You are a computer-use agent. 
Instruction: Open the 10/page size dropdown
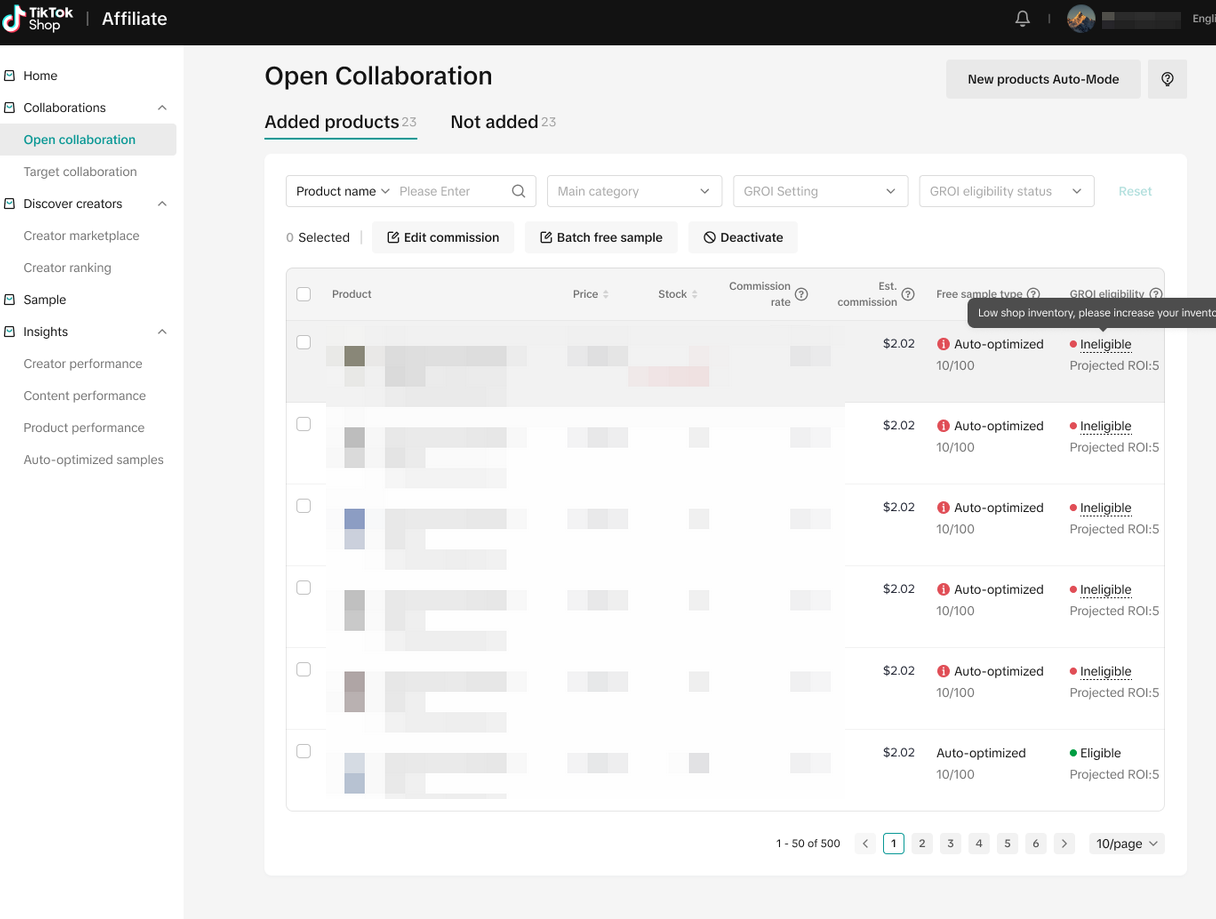pos(1126,844)
